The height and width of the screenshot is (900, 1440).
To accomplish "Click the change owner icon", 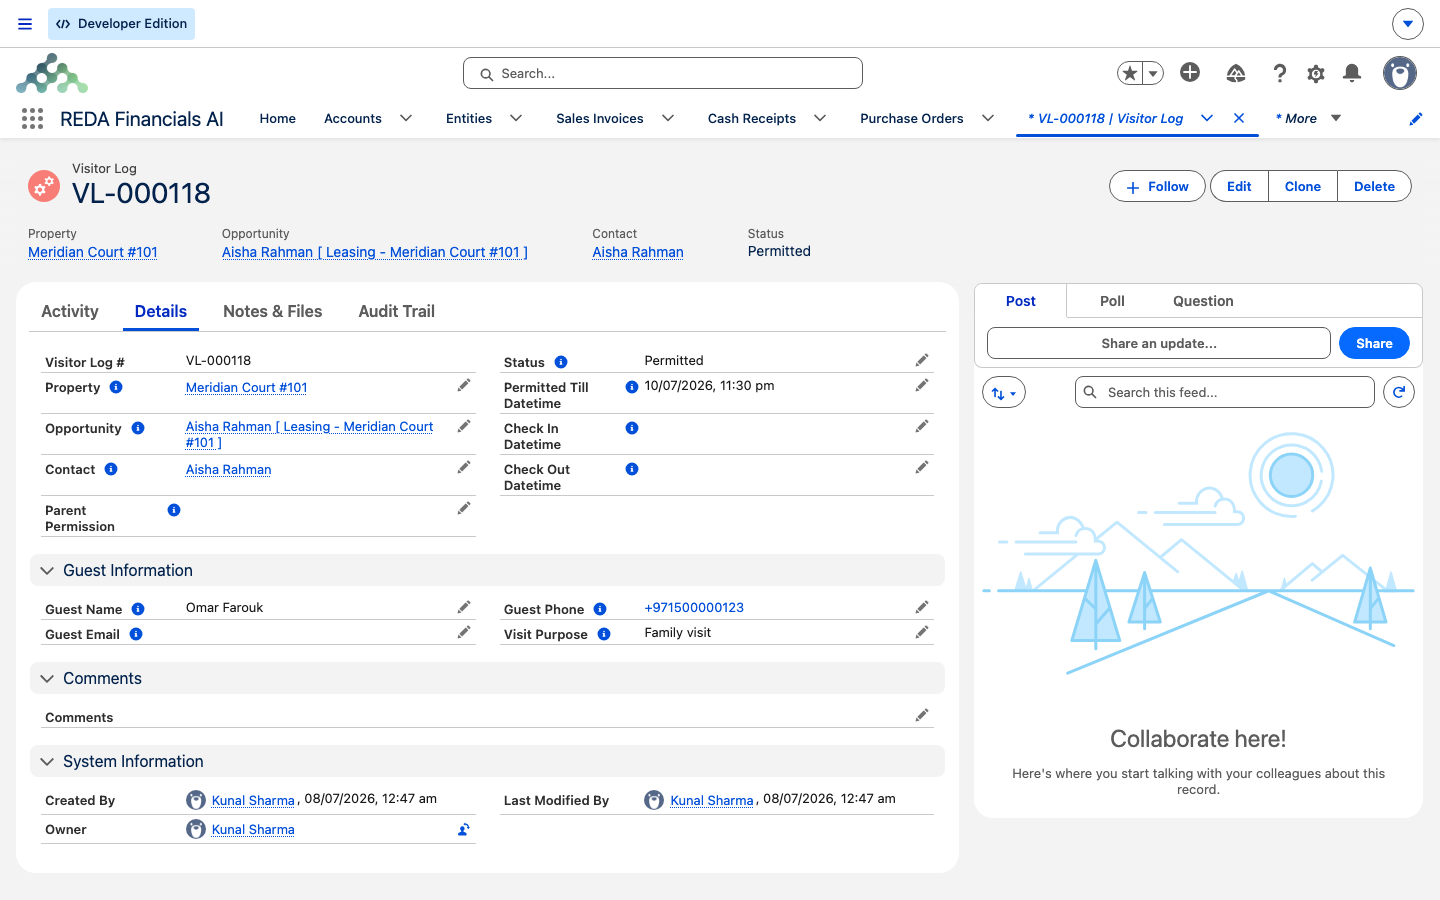I will pyautogui.click(x=464, y=829).
